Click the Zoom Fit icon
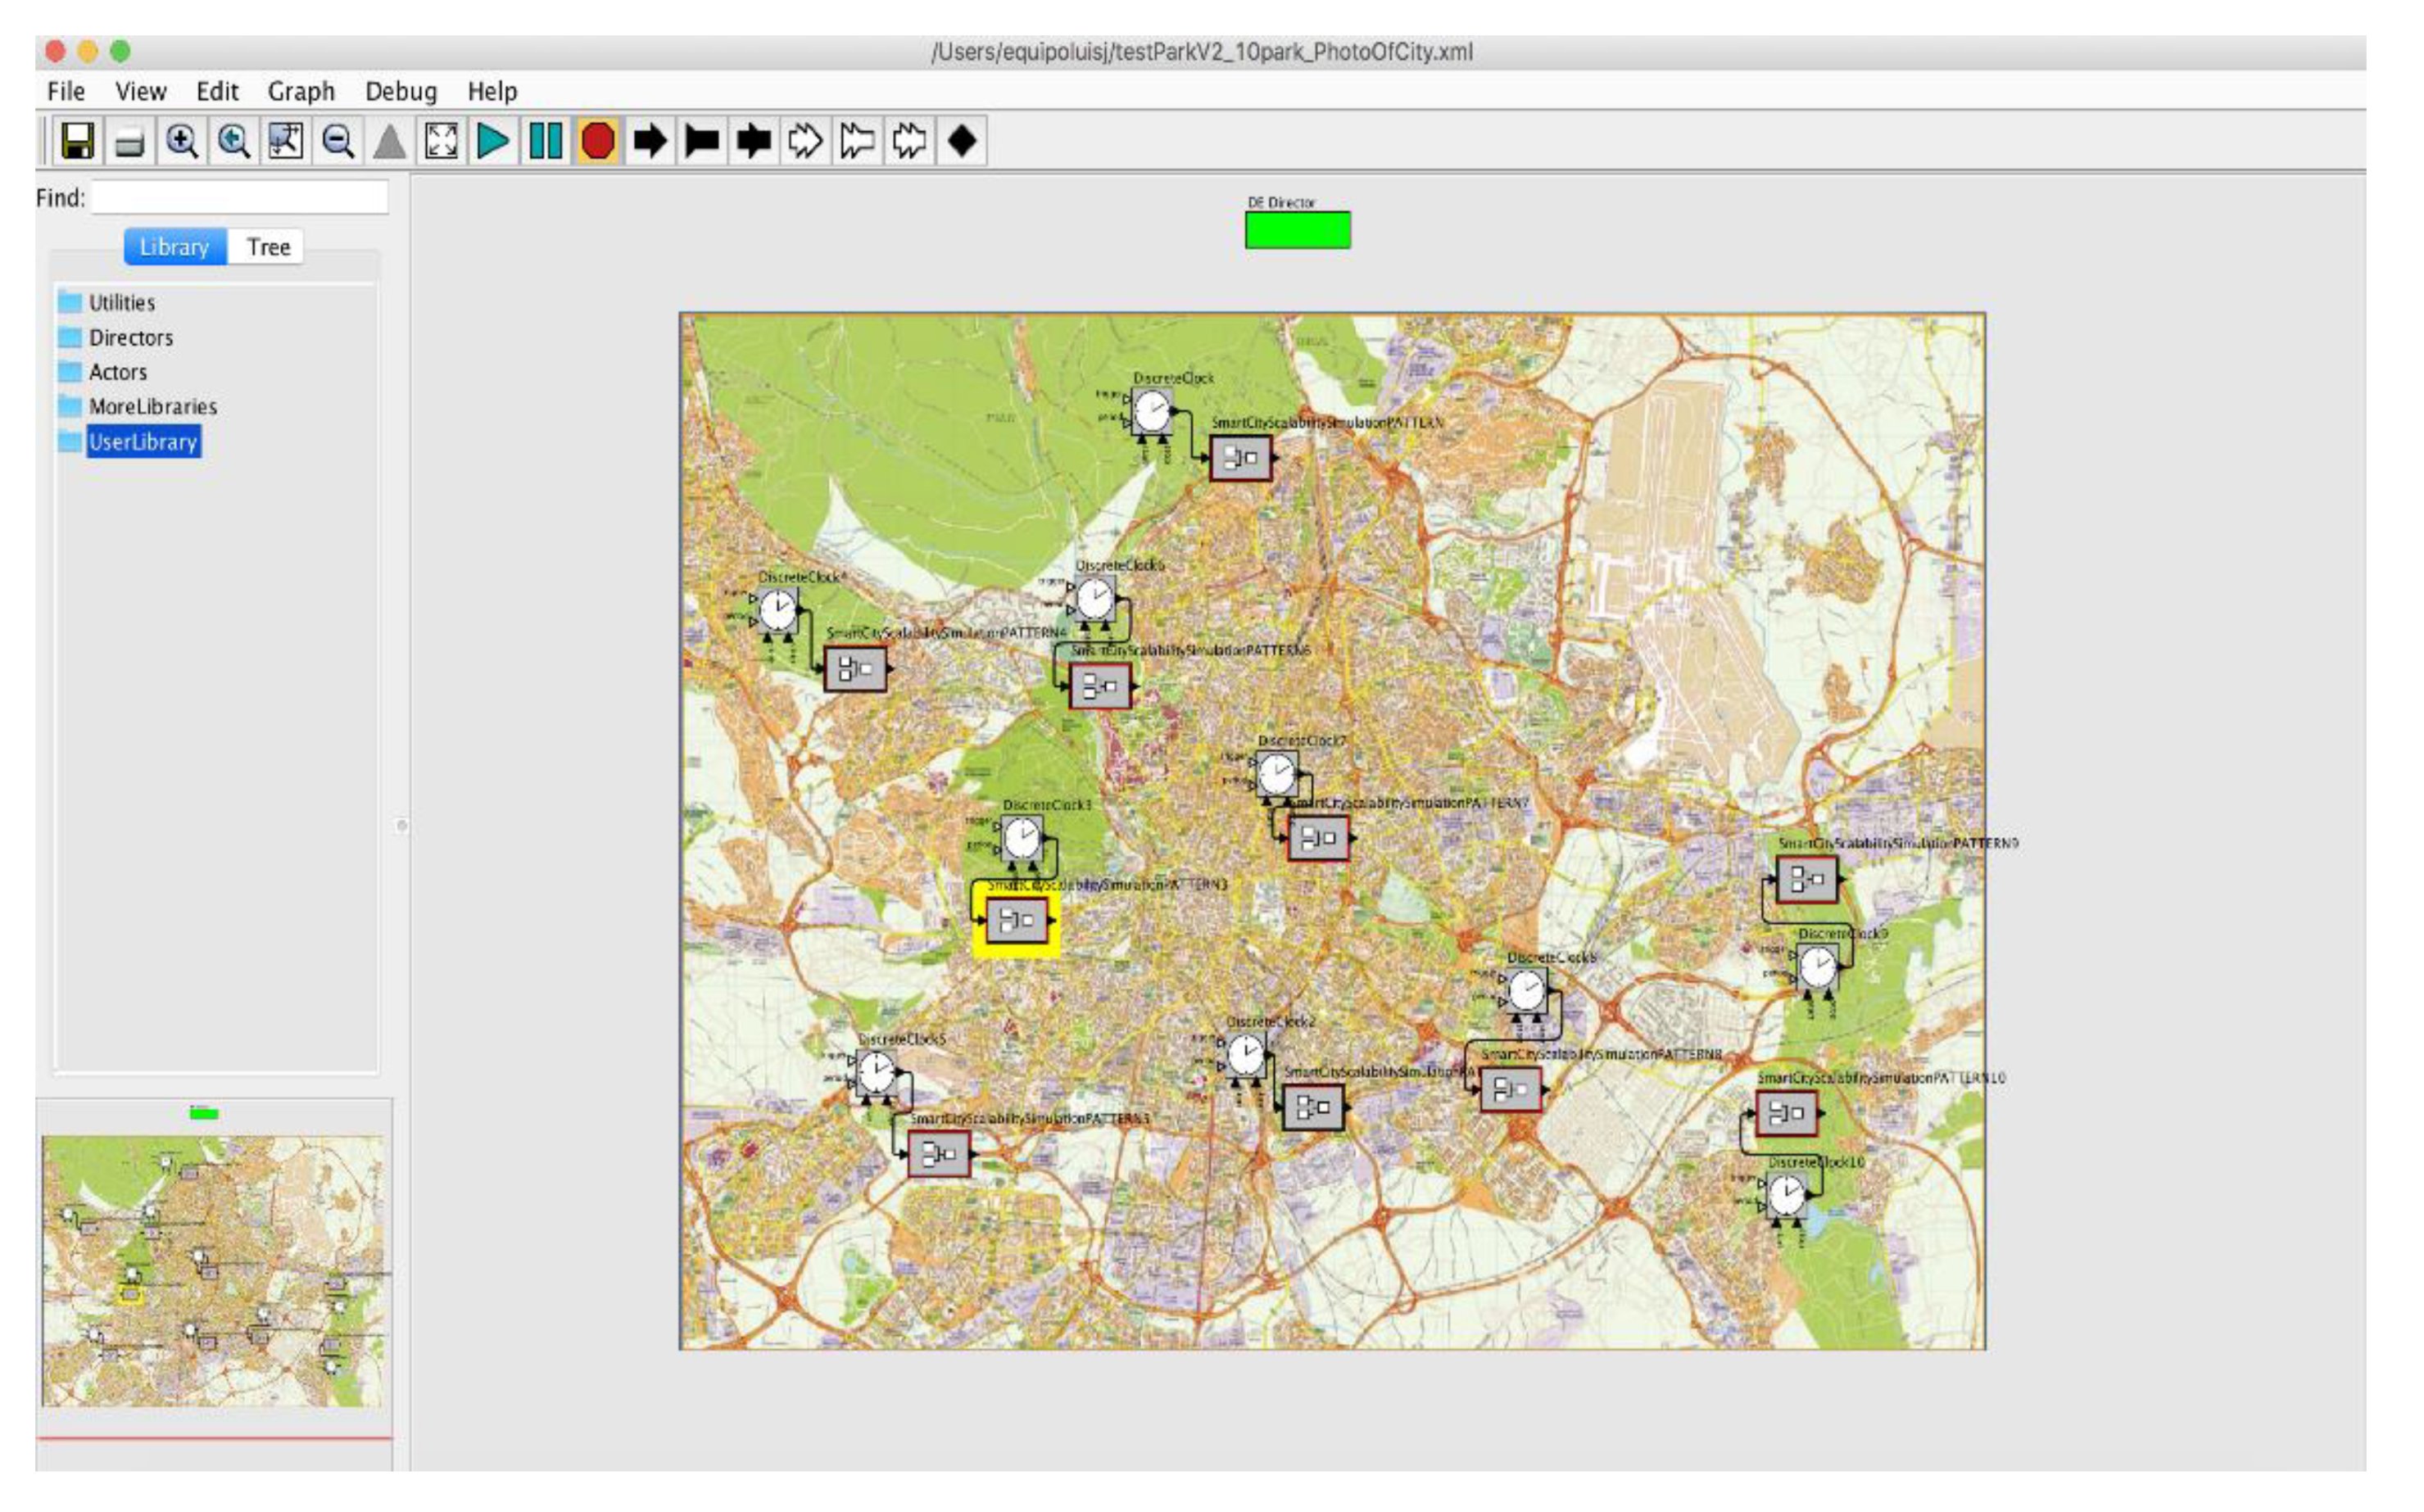 click(286, 141)
